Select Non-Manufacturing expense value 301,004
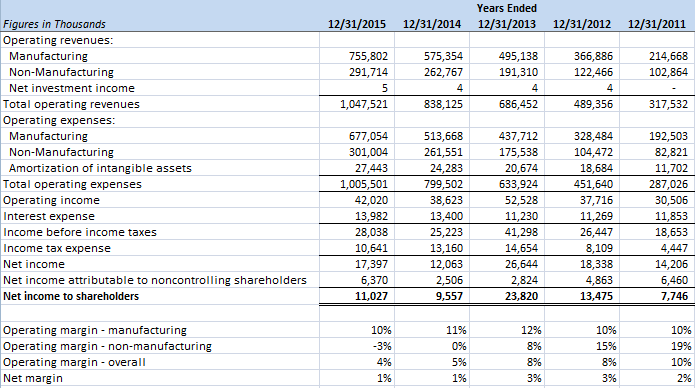Screen dimensions: 695x388 click(x=368, y=152)
